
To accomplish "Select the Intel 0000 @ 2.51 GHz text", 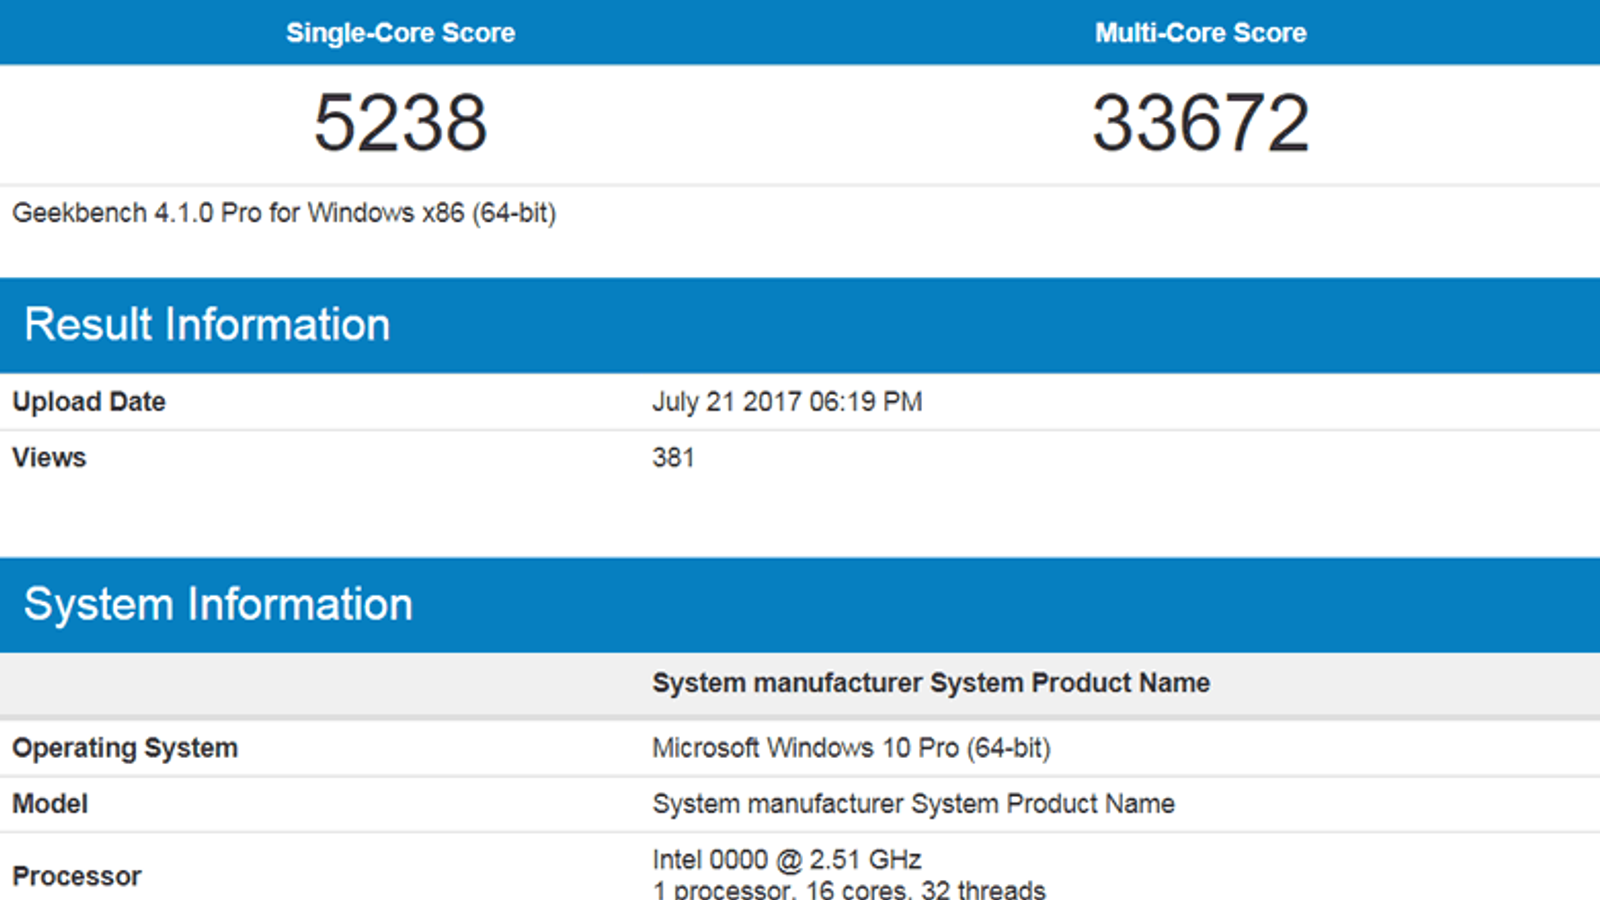I will point(787,860).
